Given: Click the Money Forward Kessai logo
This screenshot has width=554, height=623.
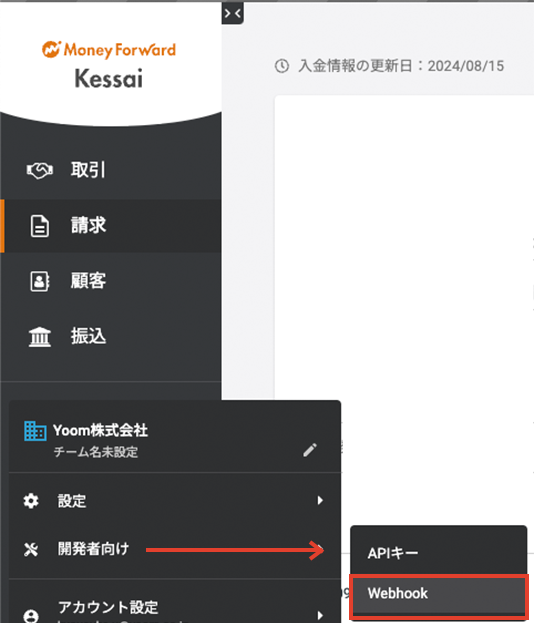Looking at the screenshot, I should (x=109, y=65).
